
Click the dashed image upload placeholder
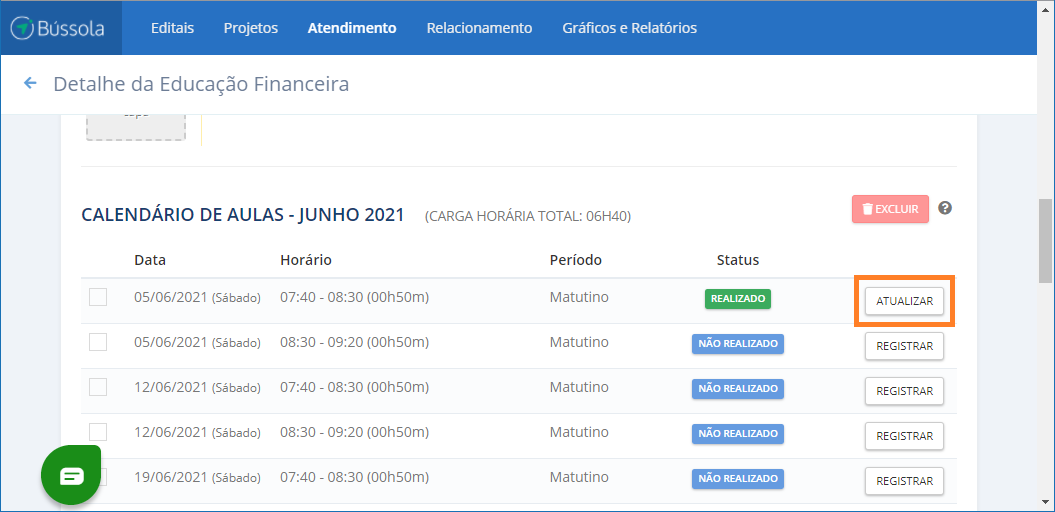click(135, 126)
